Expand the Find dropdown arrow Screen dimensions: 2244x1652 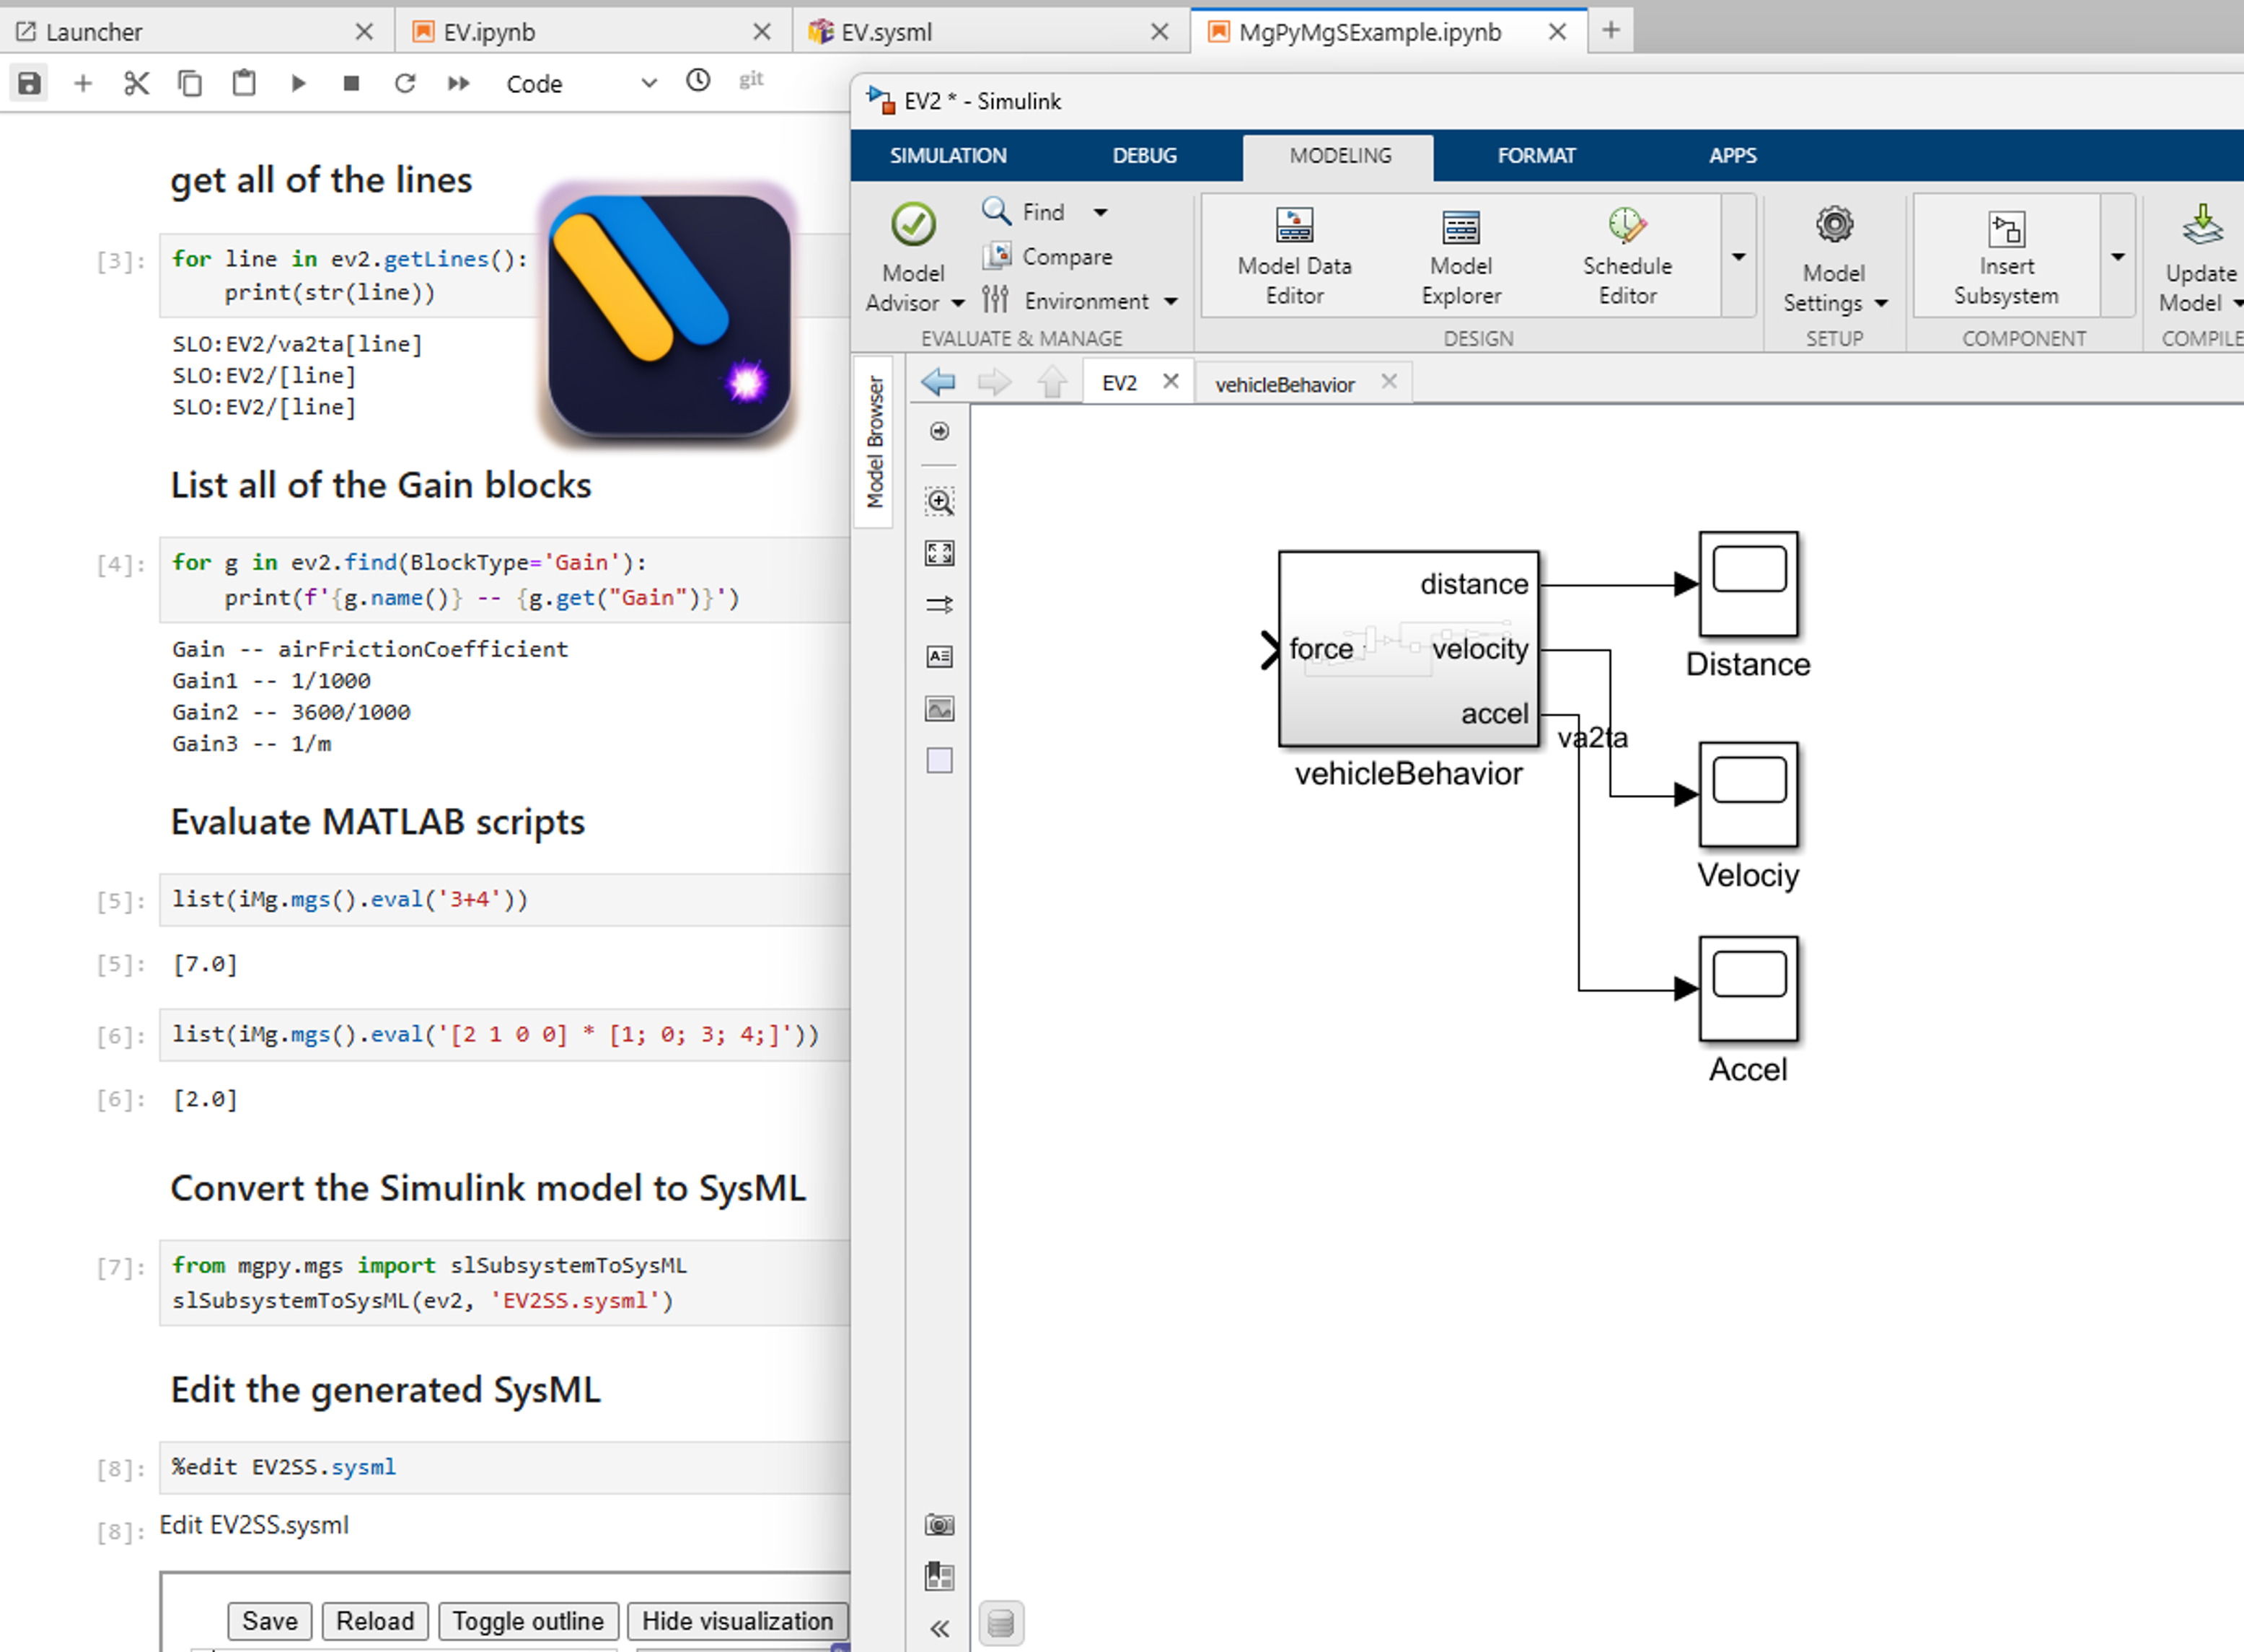1100,212
